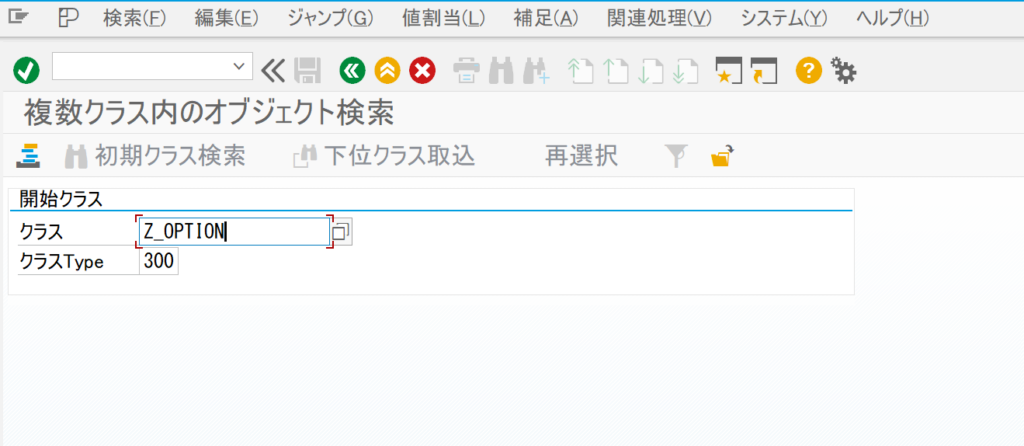The height and width of the screenshot is (446, 1024).
Task: Click the Find binoculars icon
Action: coord(502,71)
